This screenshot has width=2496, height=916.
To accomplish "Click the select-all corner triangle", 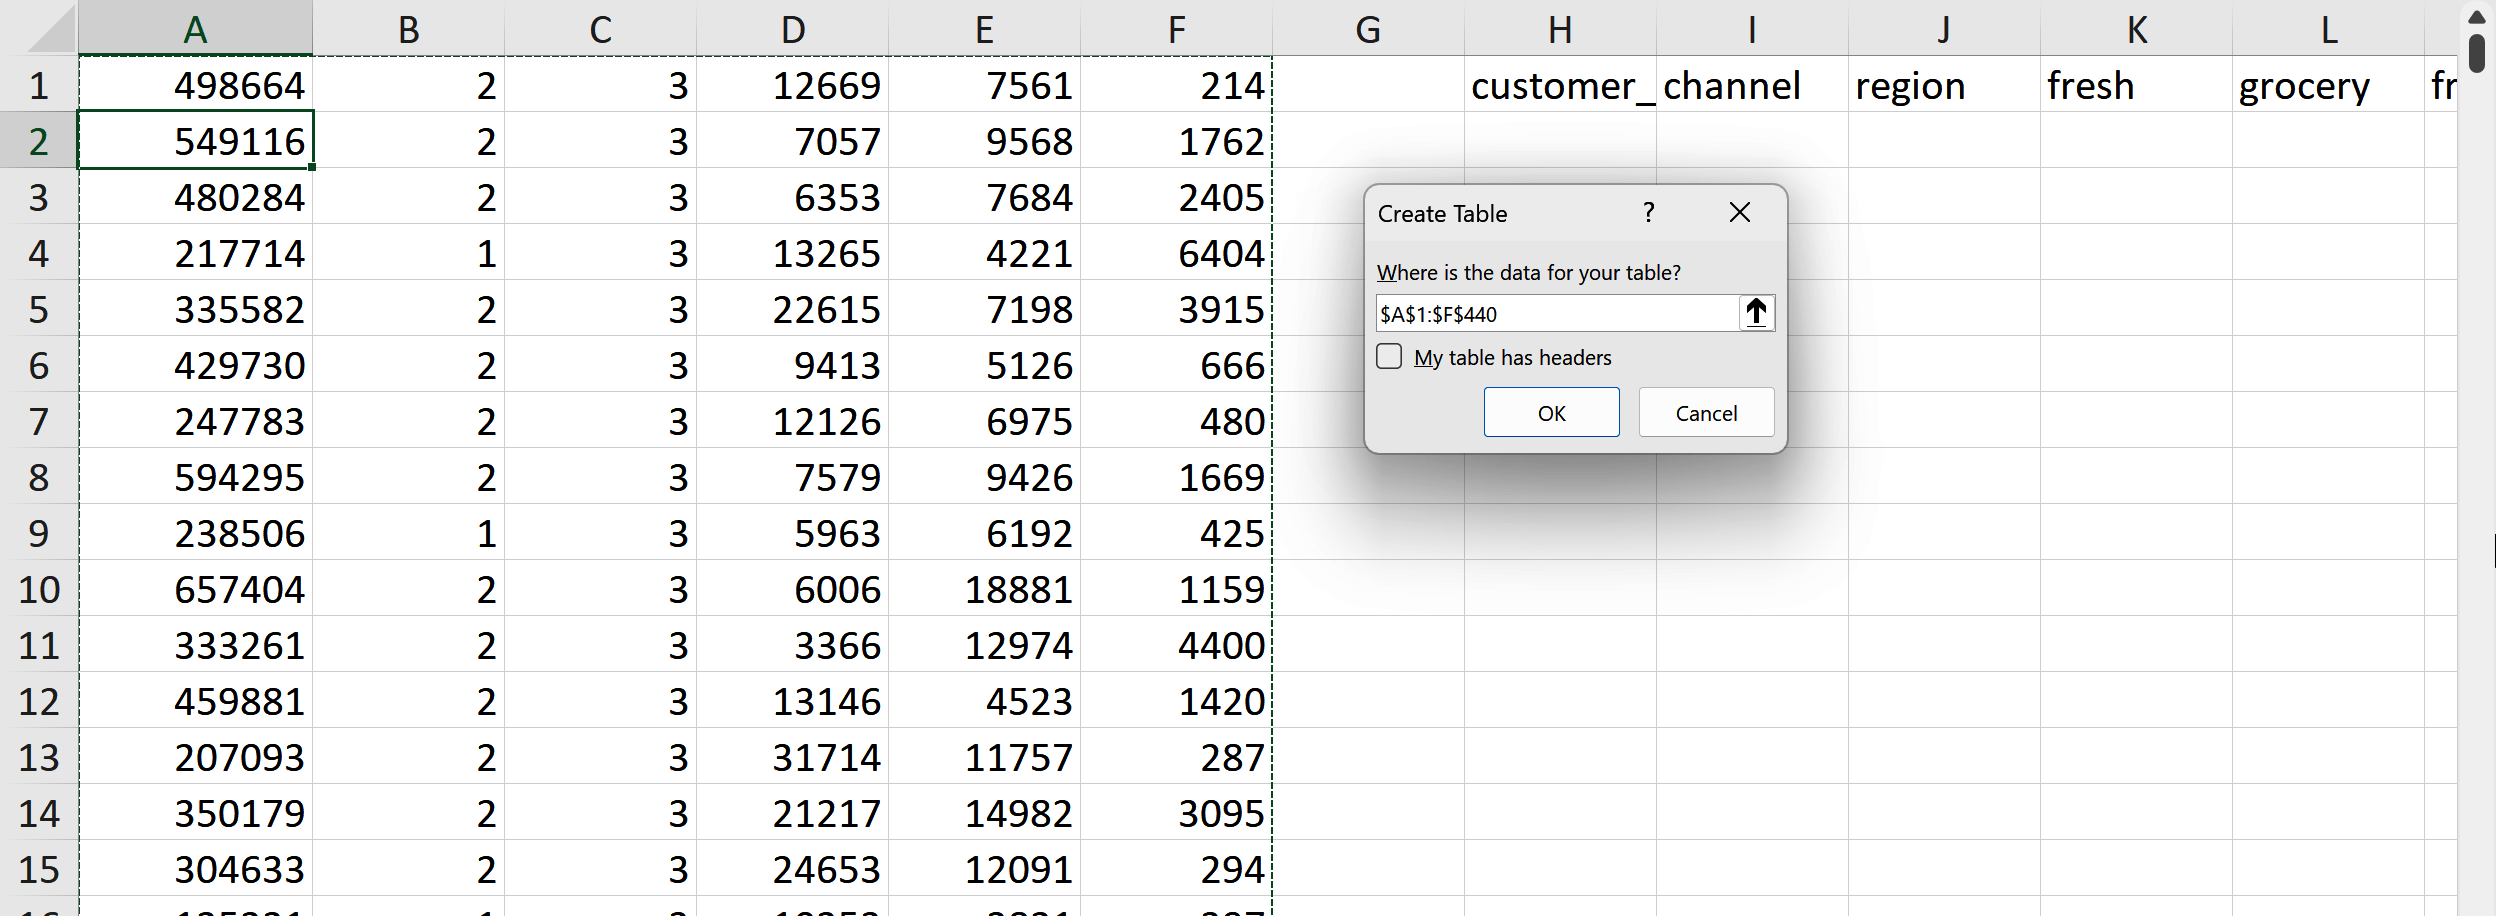I will (x=52, y=30).
